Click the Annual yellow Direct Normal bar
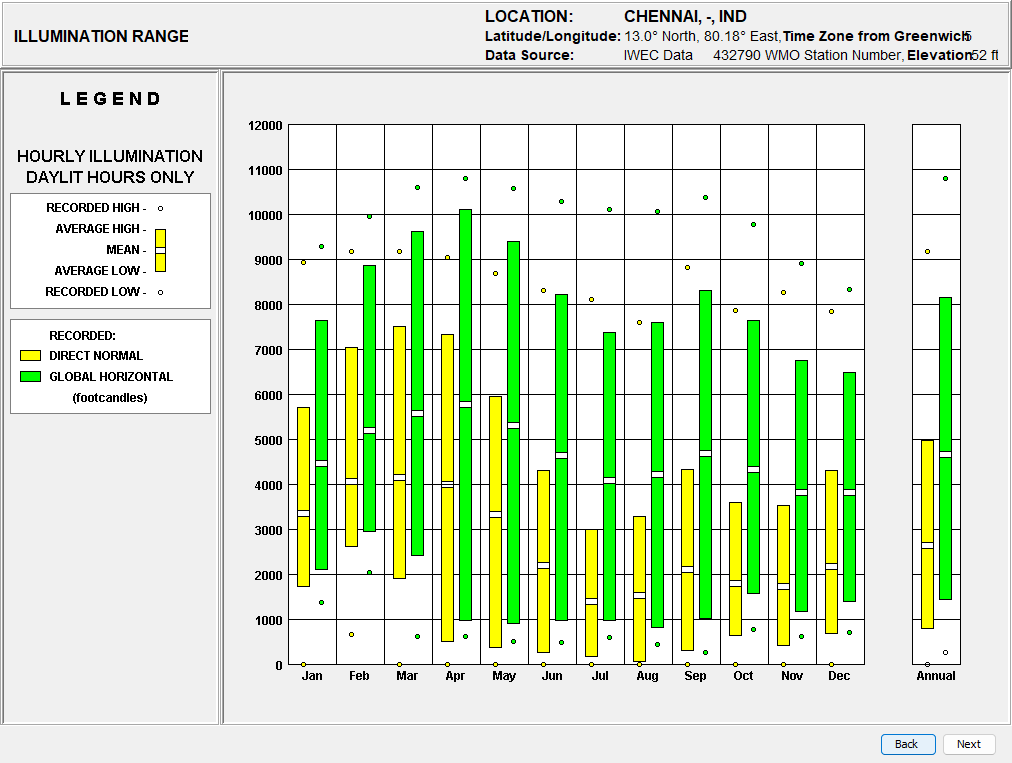1012x763 pixels. point(927,534)
